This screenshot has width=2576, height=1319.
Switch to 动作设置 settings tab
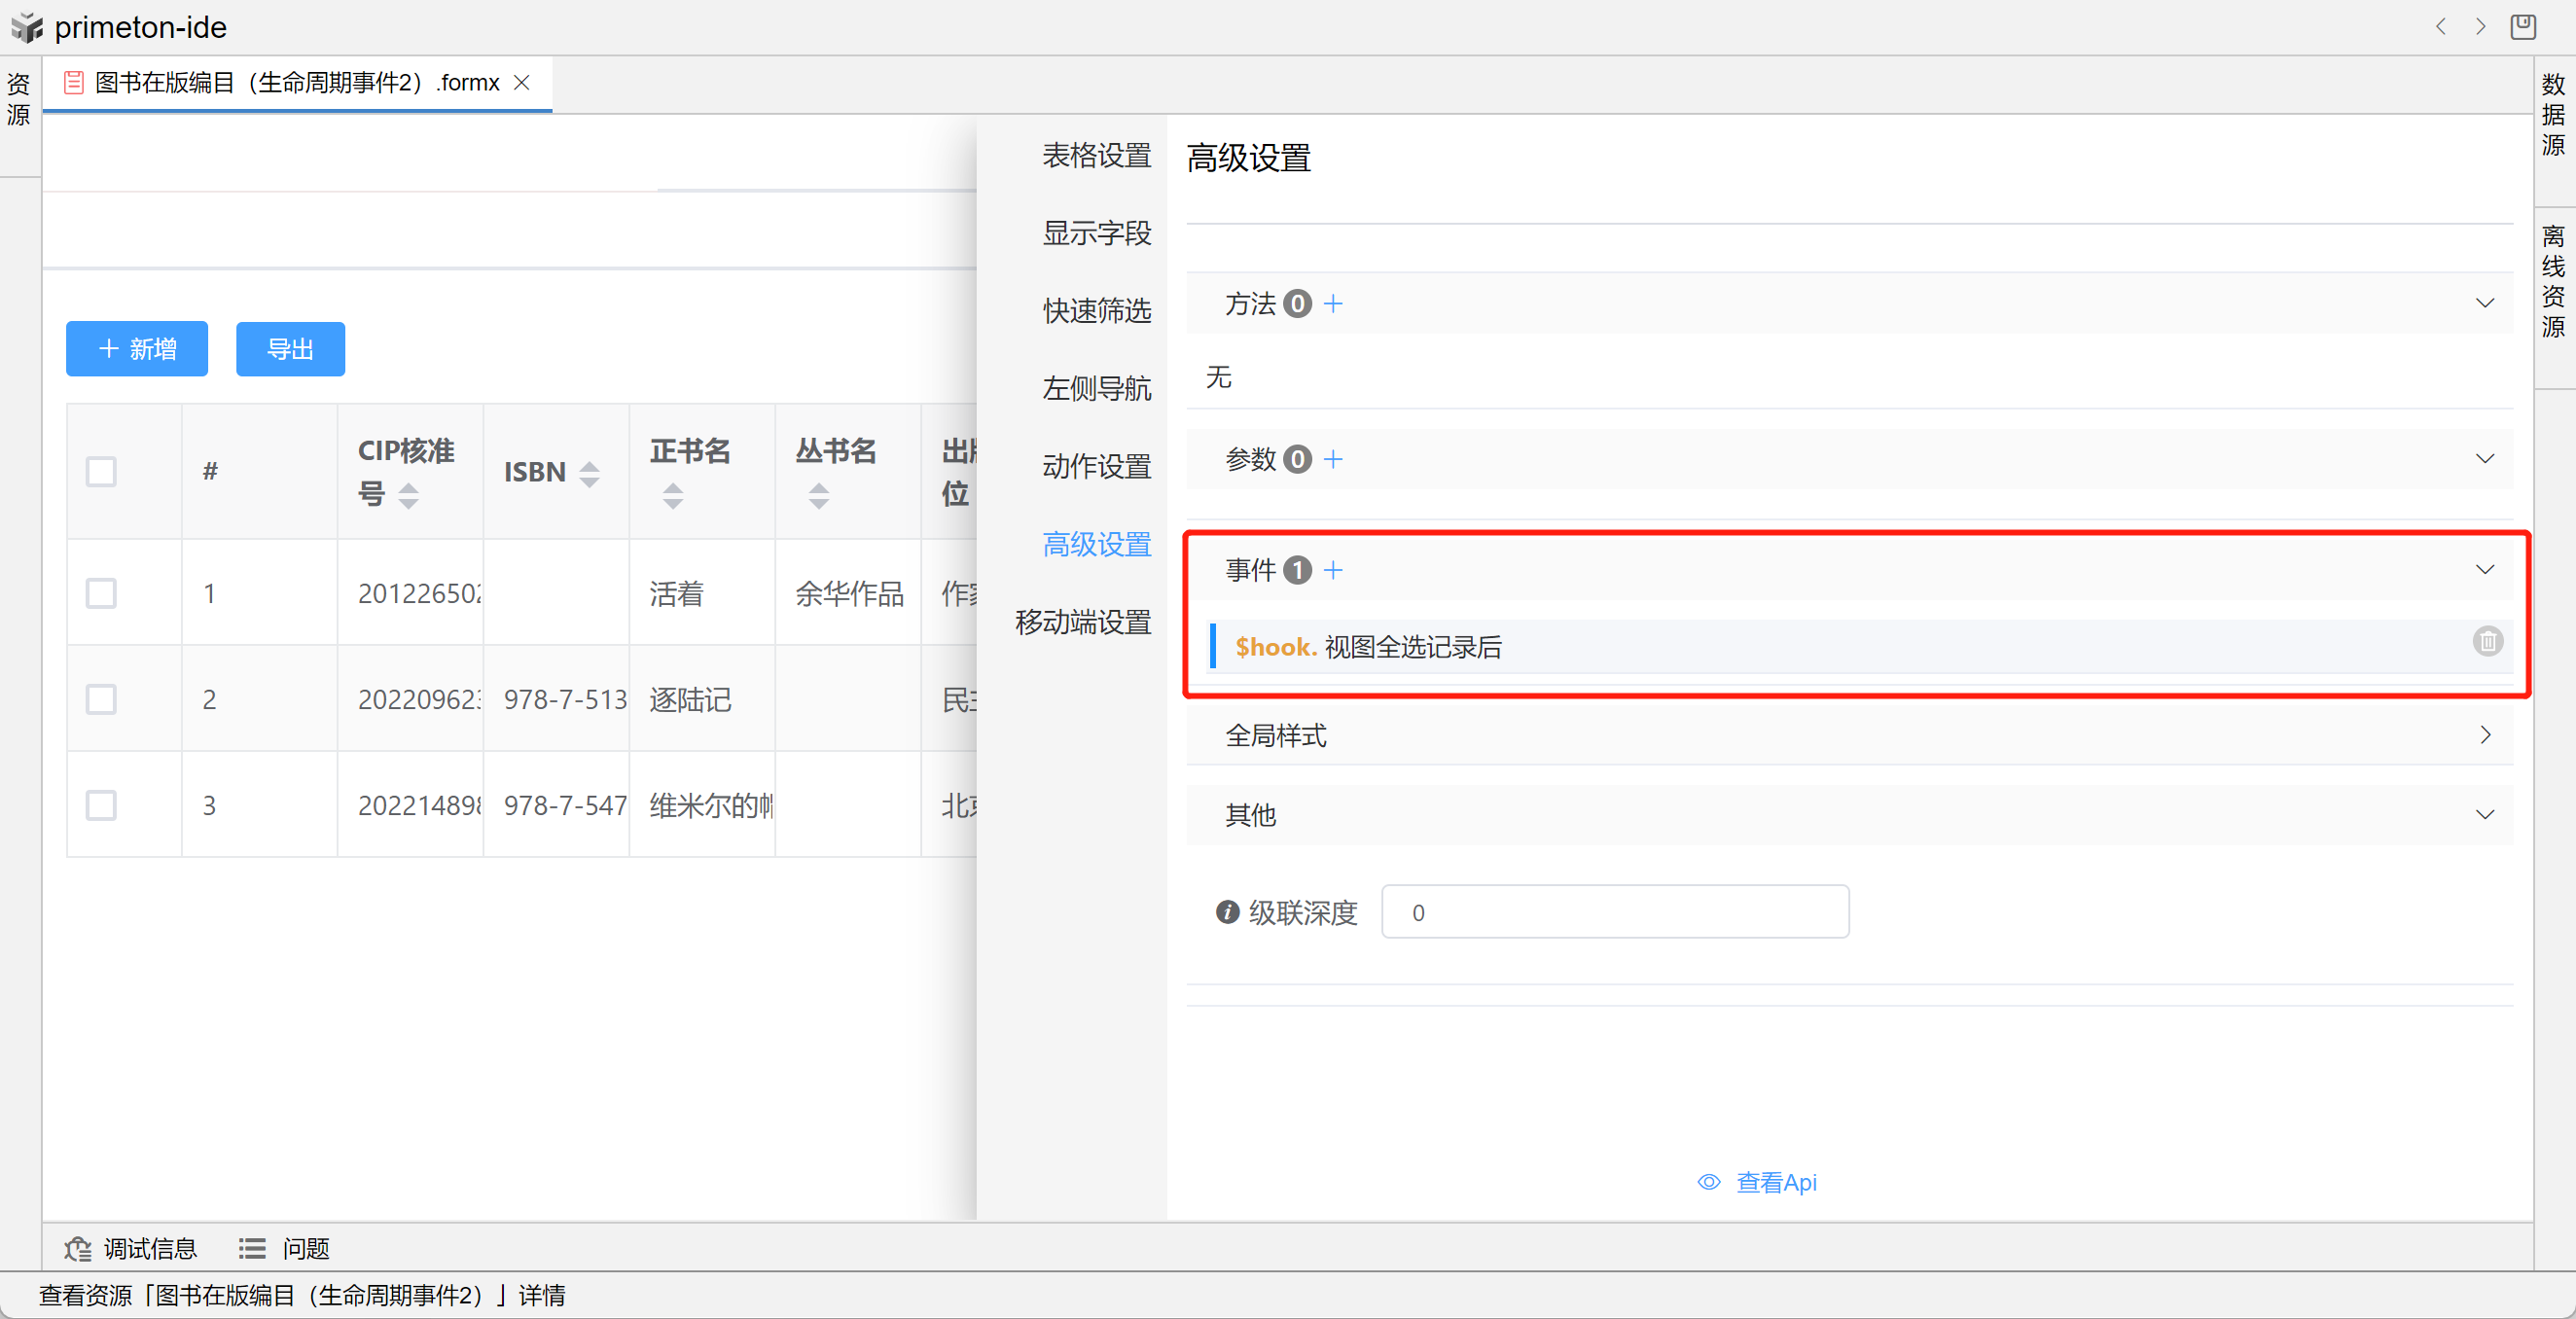tap(1096, 466)
